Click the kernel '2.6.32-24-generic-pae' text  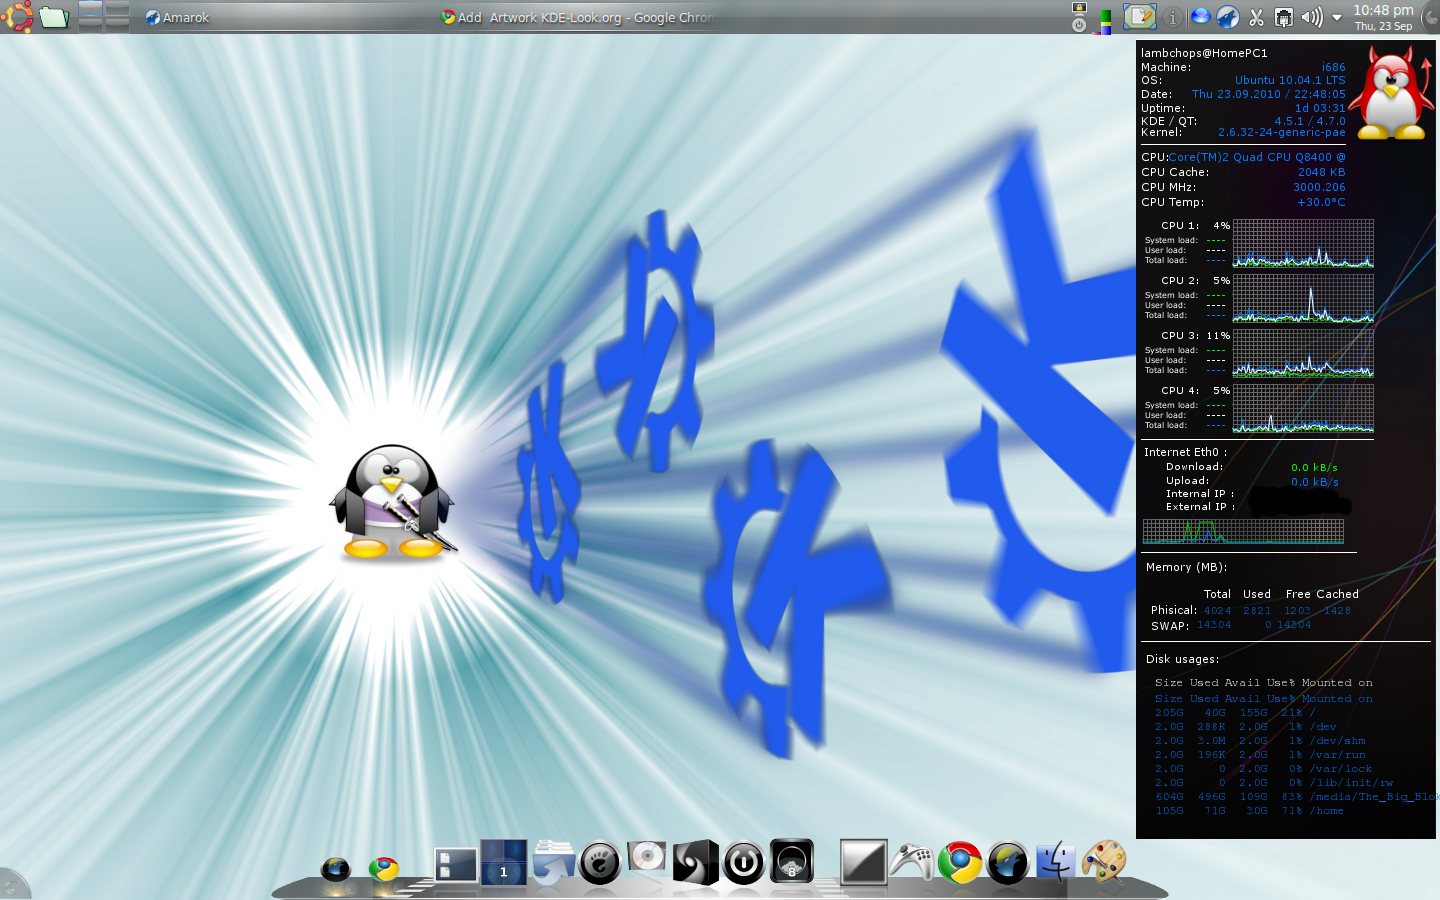point(1281,132)
